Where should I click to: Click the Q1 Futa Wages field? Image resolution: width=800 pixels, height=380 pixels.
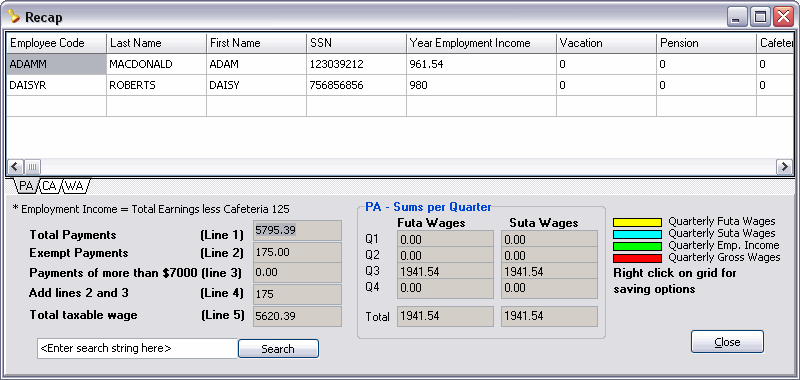[x=445, y=239]
